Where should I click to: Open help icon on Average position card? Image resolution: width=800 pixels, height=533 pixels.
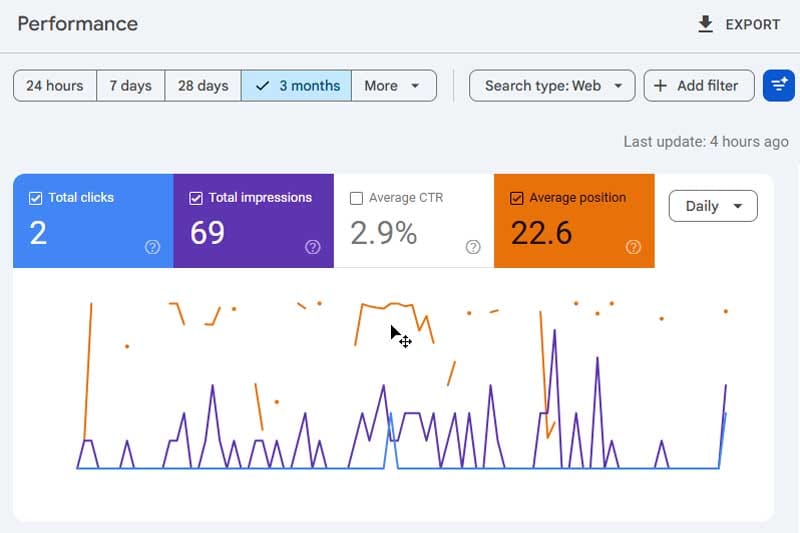[633, 247]
